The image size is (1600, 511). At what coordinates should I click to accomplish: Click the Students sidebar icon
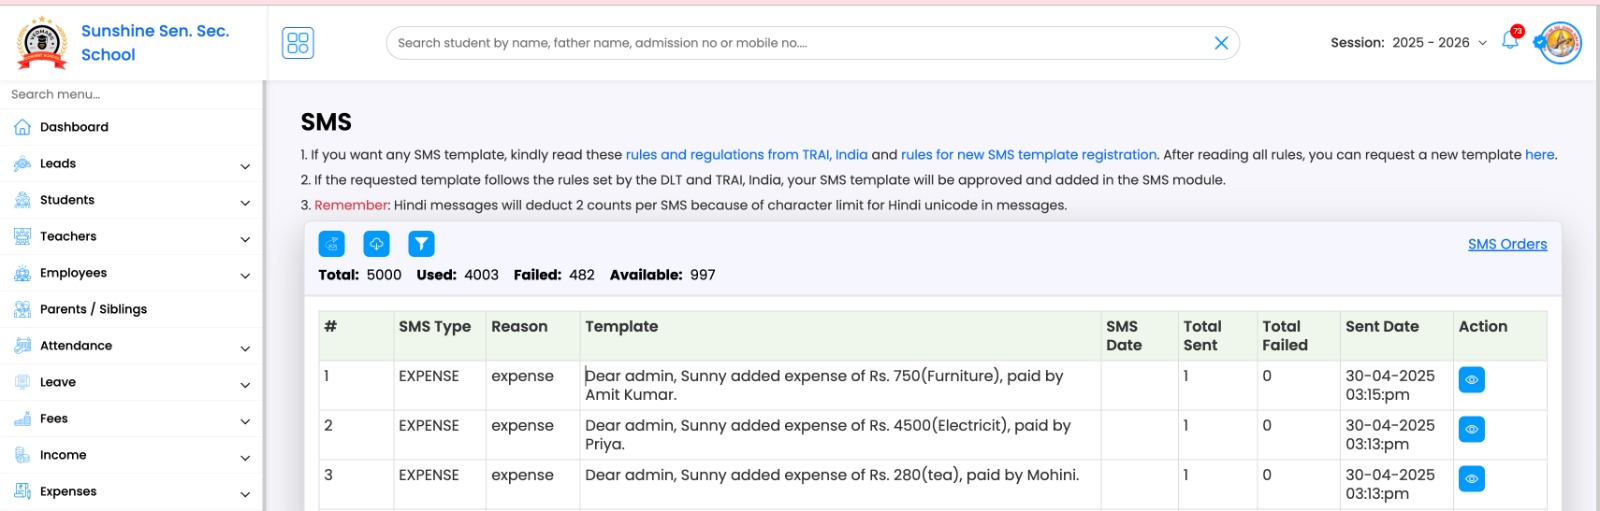click(22, 200)
